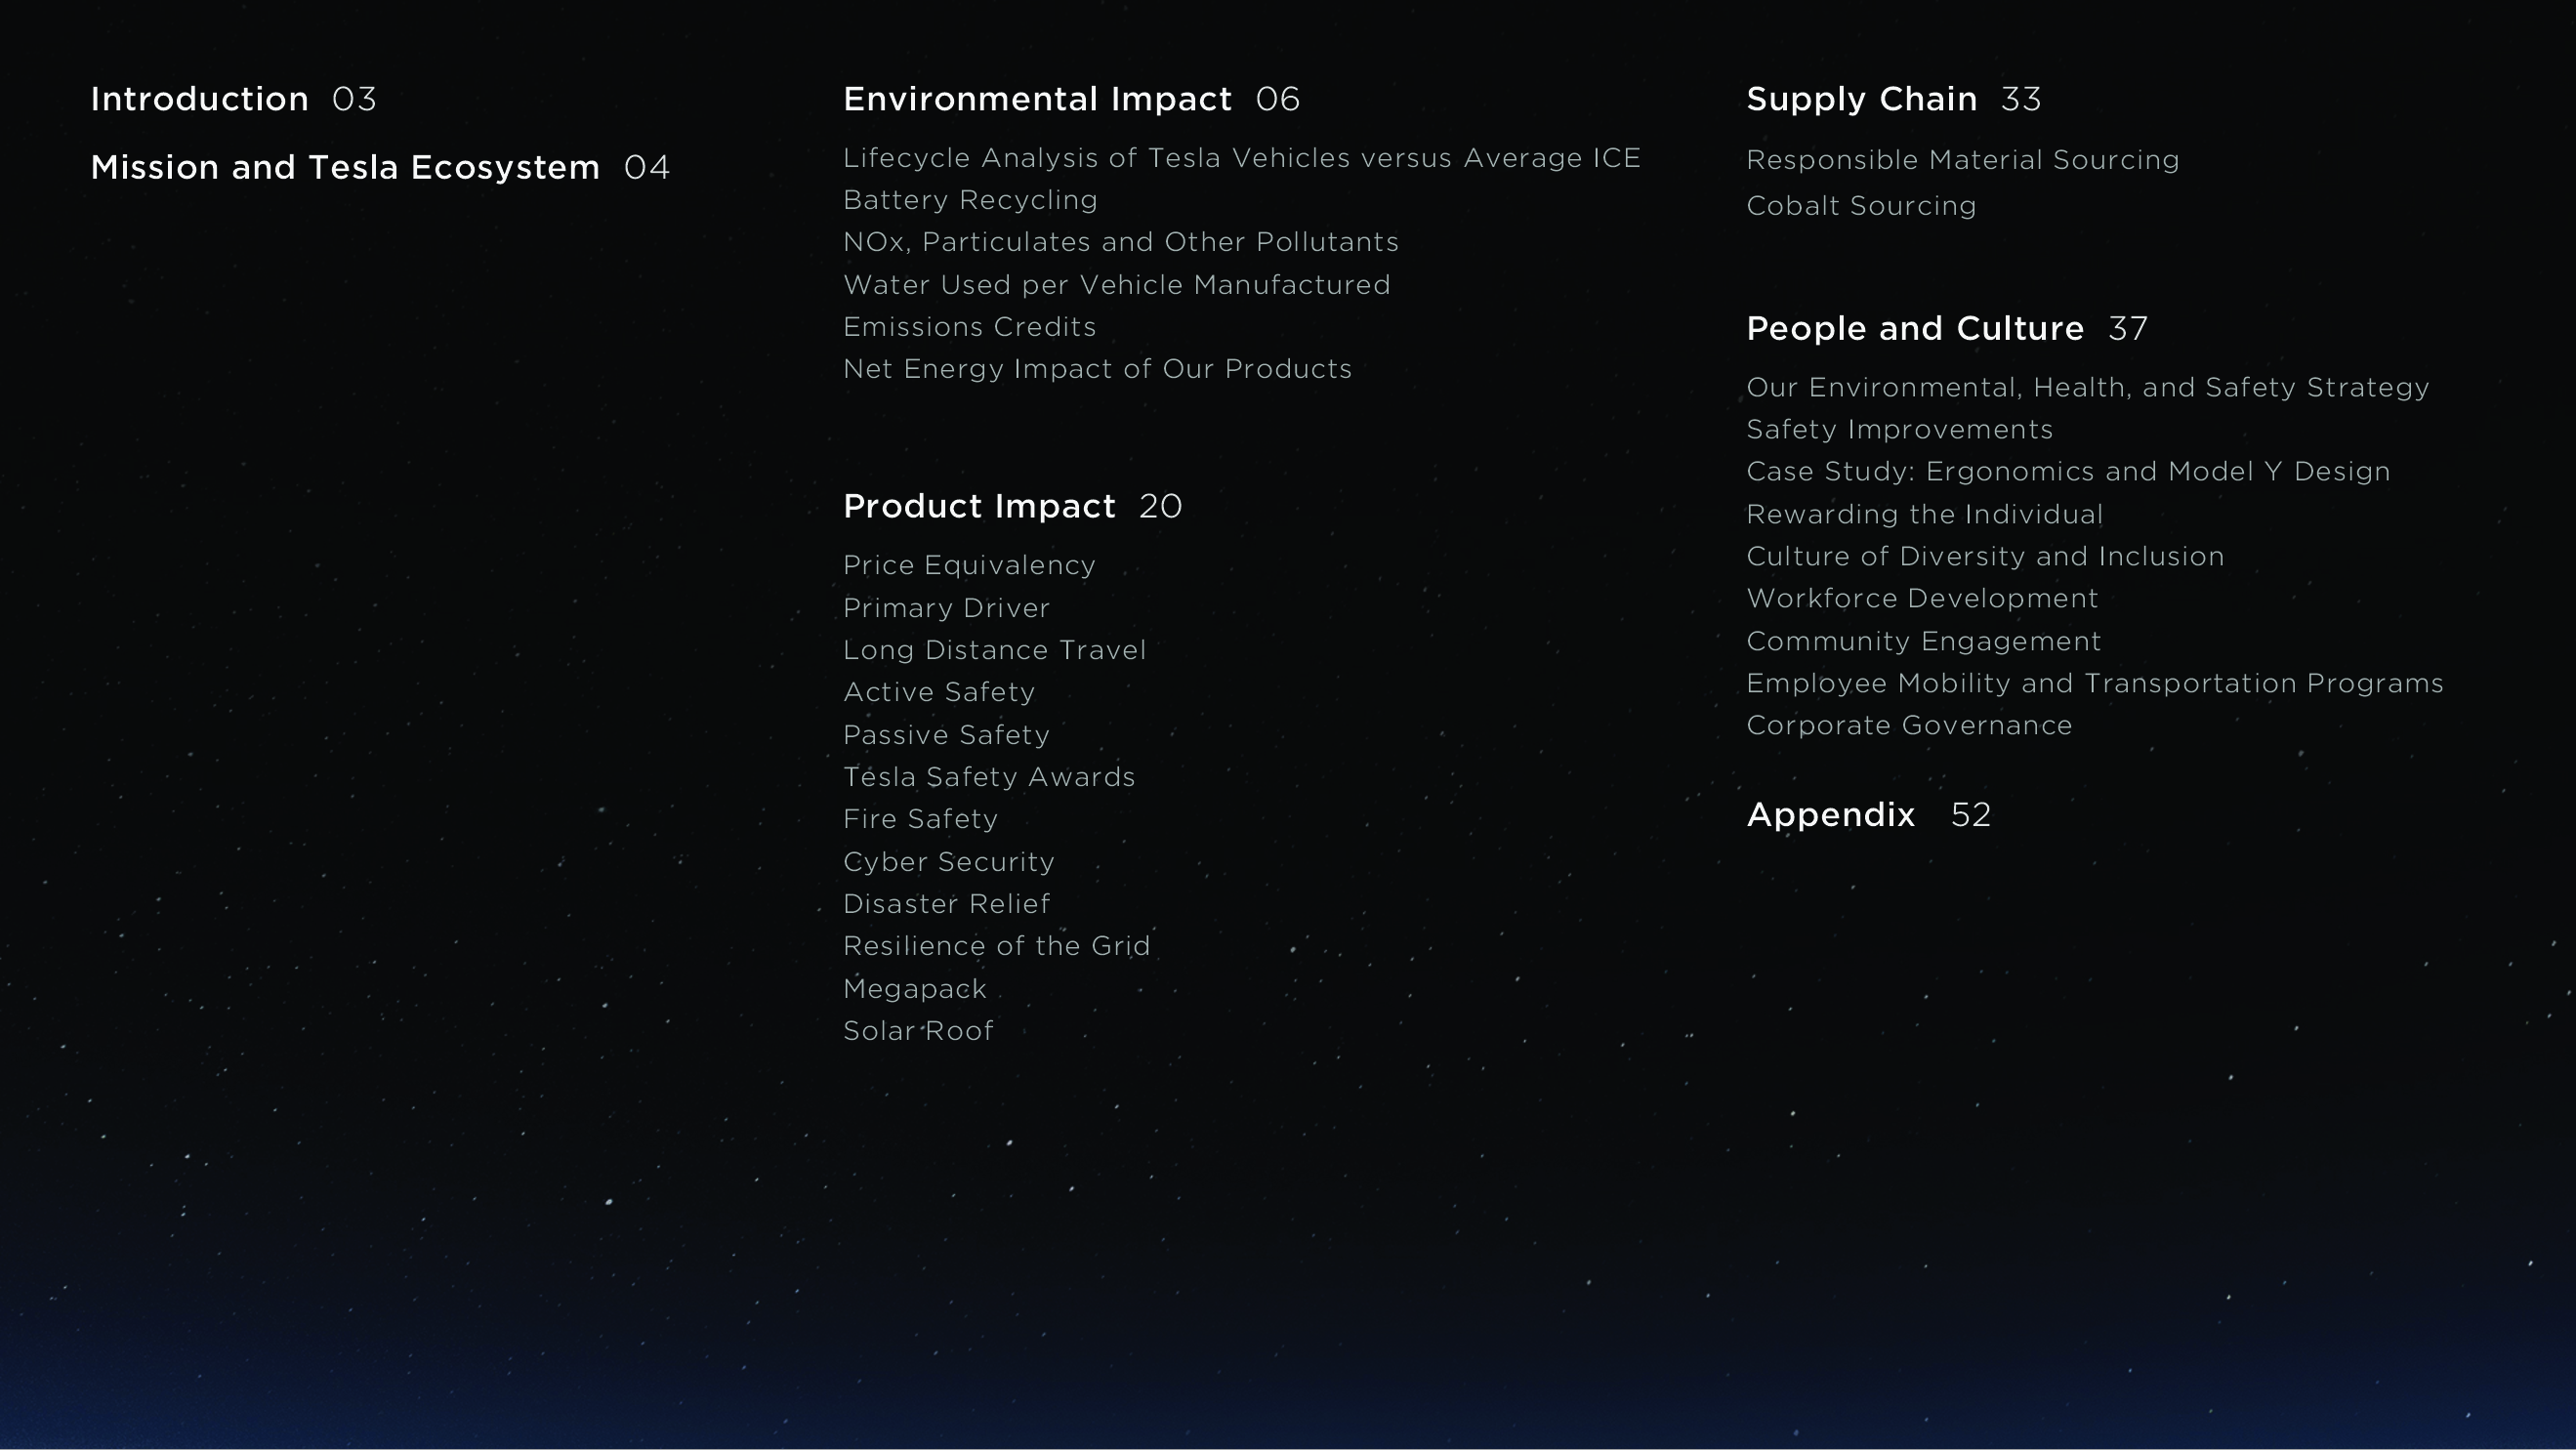This screenshot has height=1450, width=2576.
Task: Open Water Used per Vehicle Manufactured
Action: tap(1117, 285)
